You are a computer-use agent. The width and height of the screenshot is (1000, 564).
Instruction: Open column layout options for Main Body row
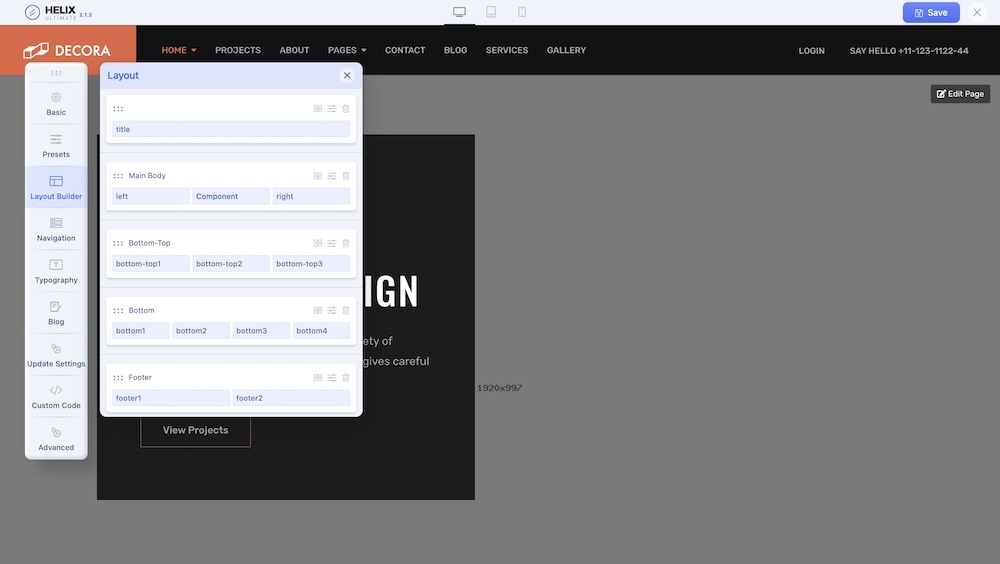point(318,176)
